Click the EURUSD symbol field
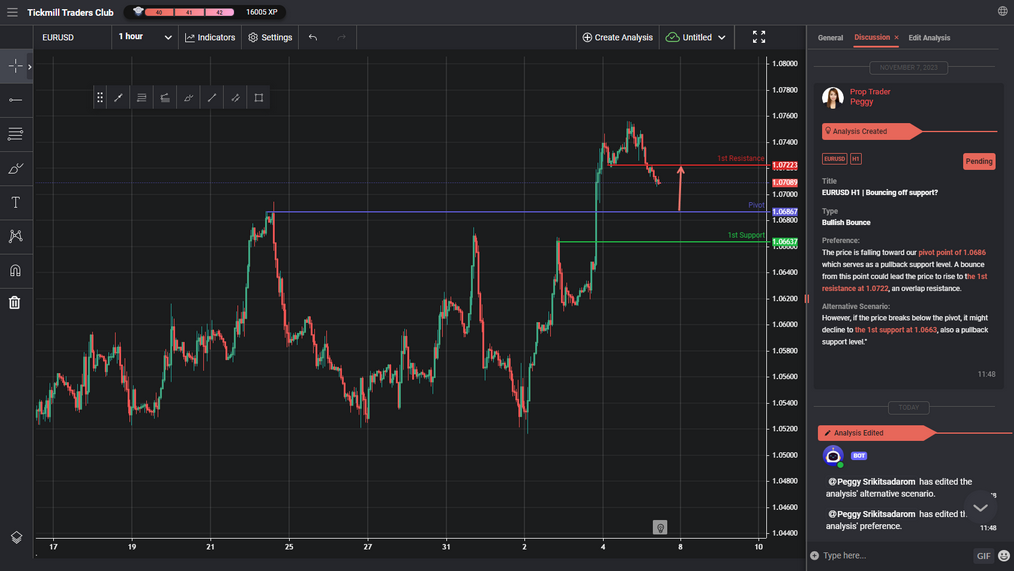This screenshot has width=1014, height=572. 72,37
